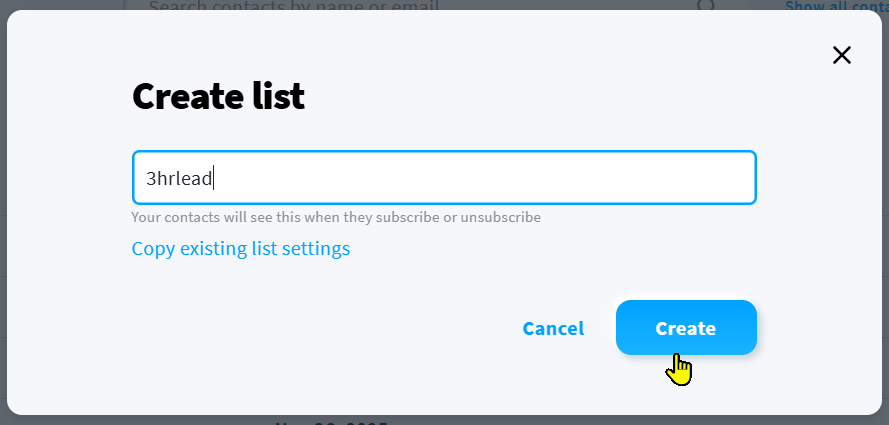The width and height of the screenshot is (889, 425).
Task: Dismiss the dialog using the X icon
Action: coord(842,55)
